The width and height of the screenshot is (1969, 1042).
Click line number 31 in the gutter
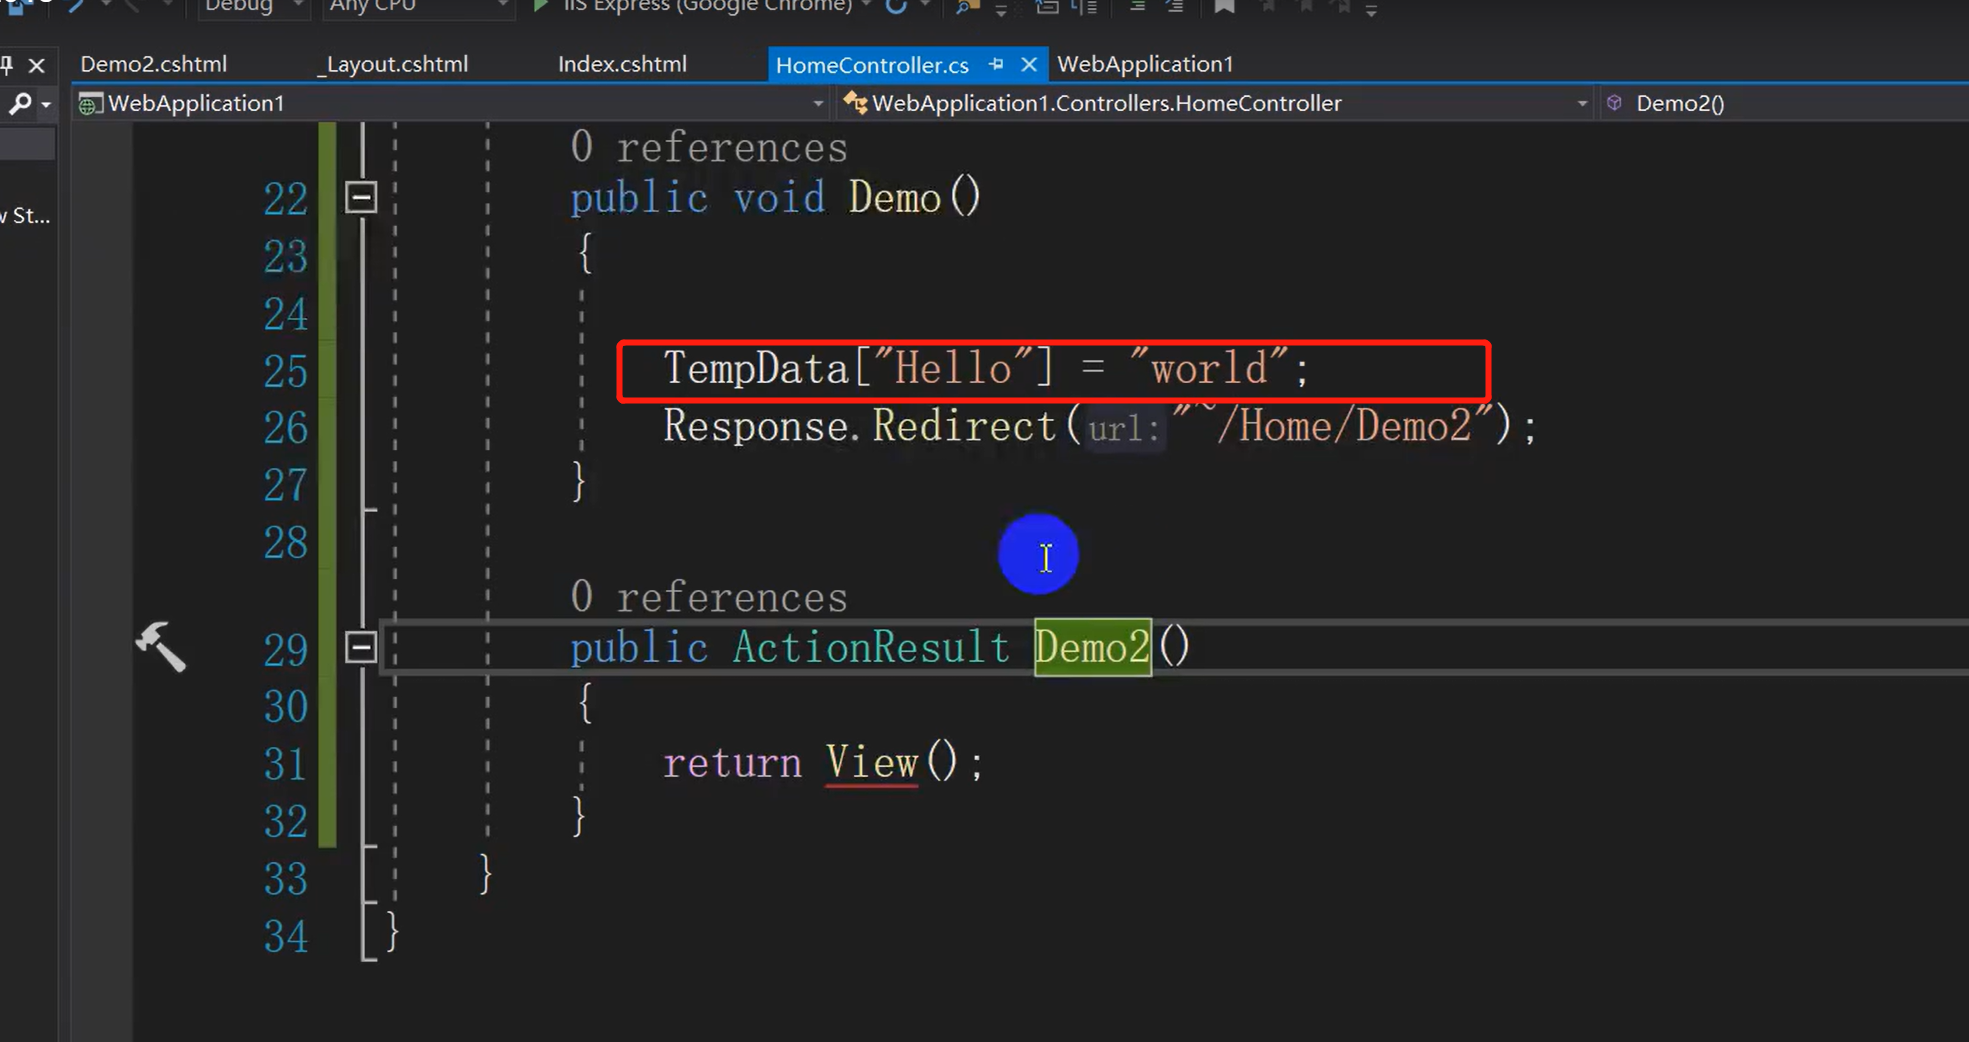(286, 765)
